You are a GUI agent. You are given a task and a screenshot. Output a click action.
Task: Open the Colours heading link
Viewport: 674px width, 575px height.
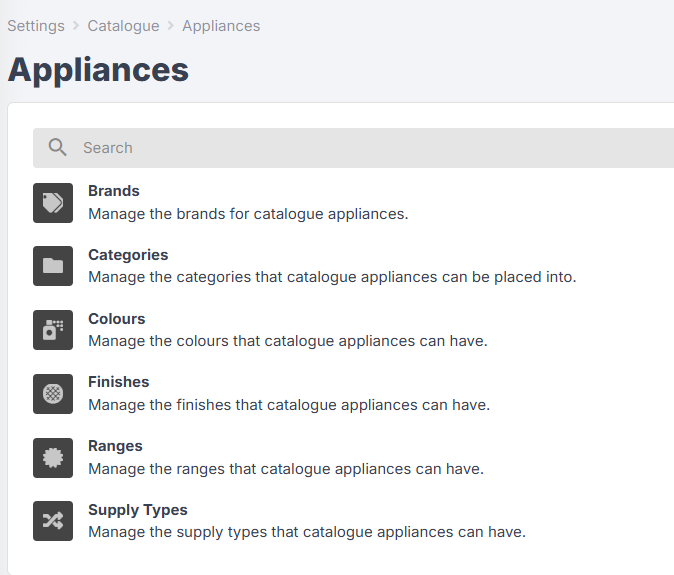(x=117, y=319)
